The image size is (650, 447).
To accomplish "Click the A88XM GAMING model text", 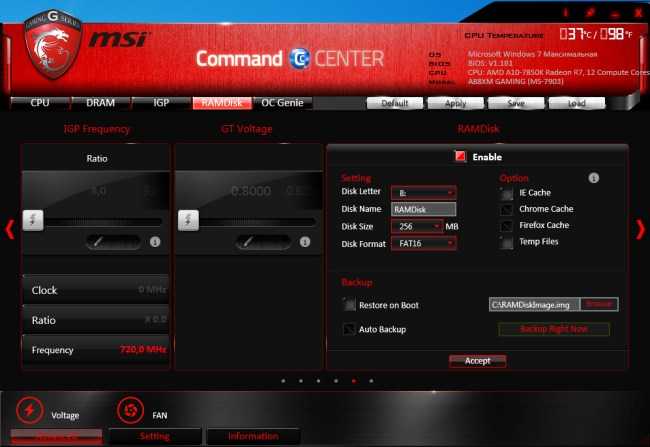I will coord(516,81).
